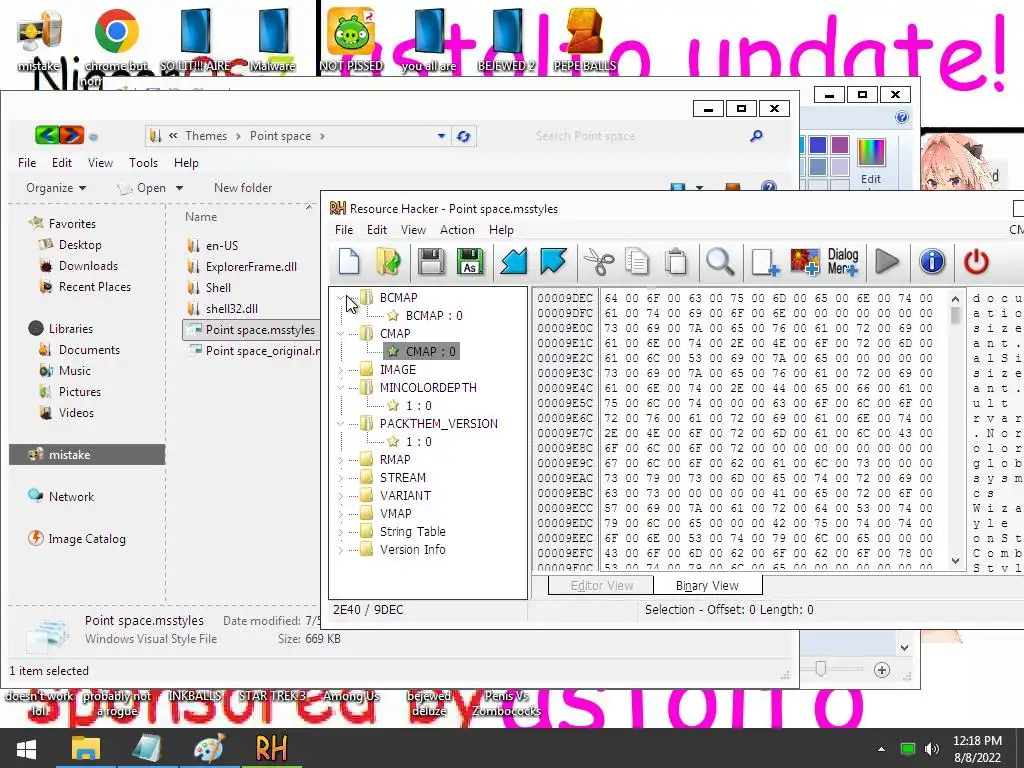The image size is (1024, 768).
Task: Open the Organize dropdown in Explorer
Action: coord(56,188)
